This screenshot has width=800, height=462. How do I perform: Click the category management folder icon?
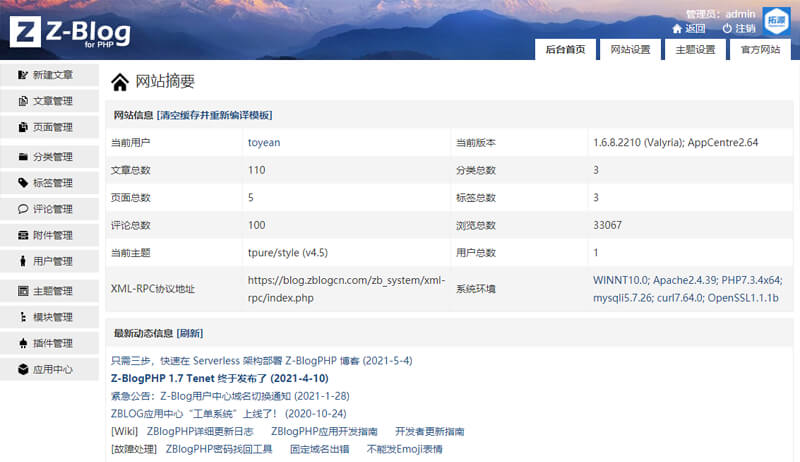coord(23,157)
